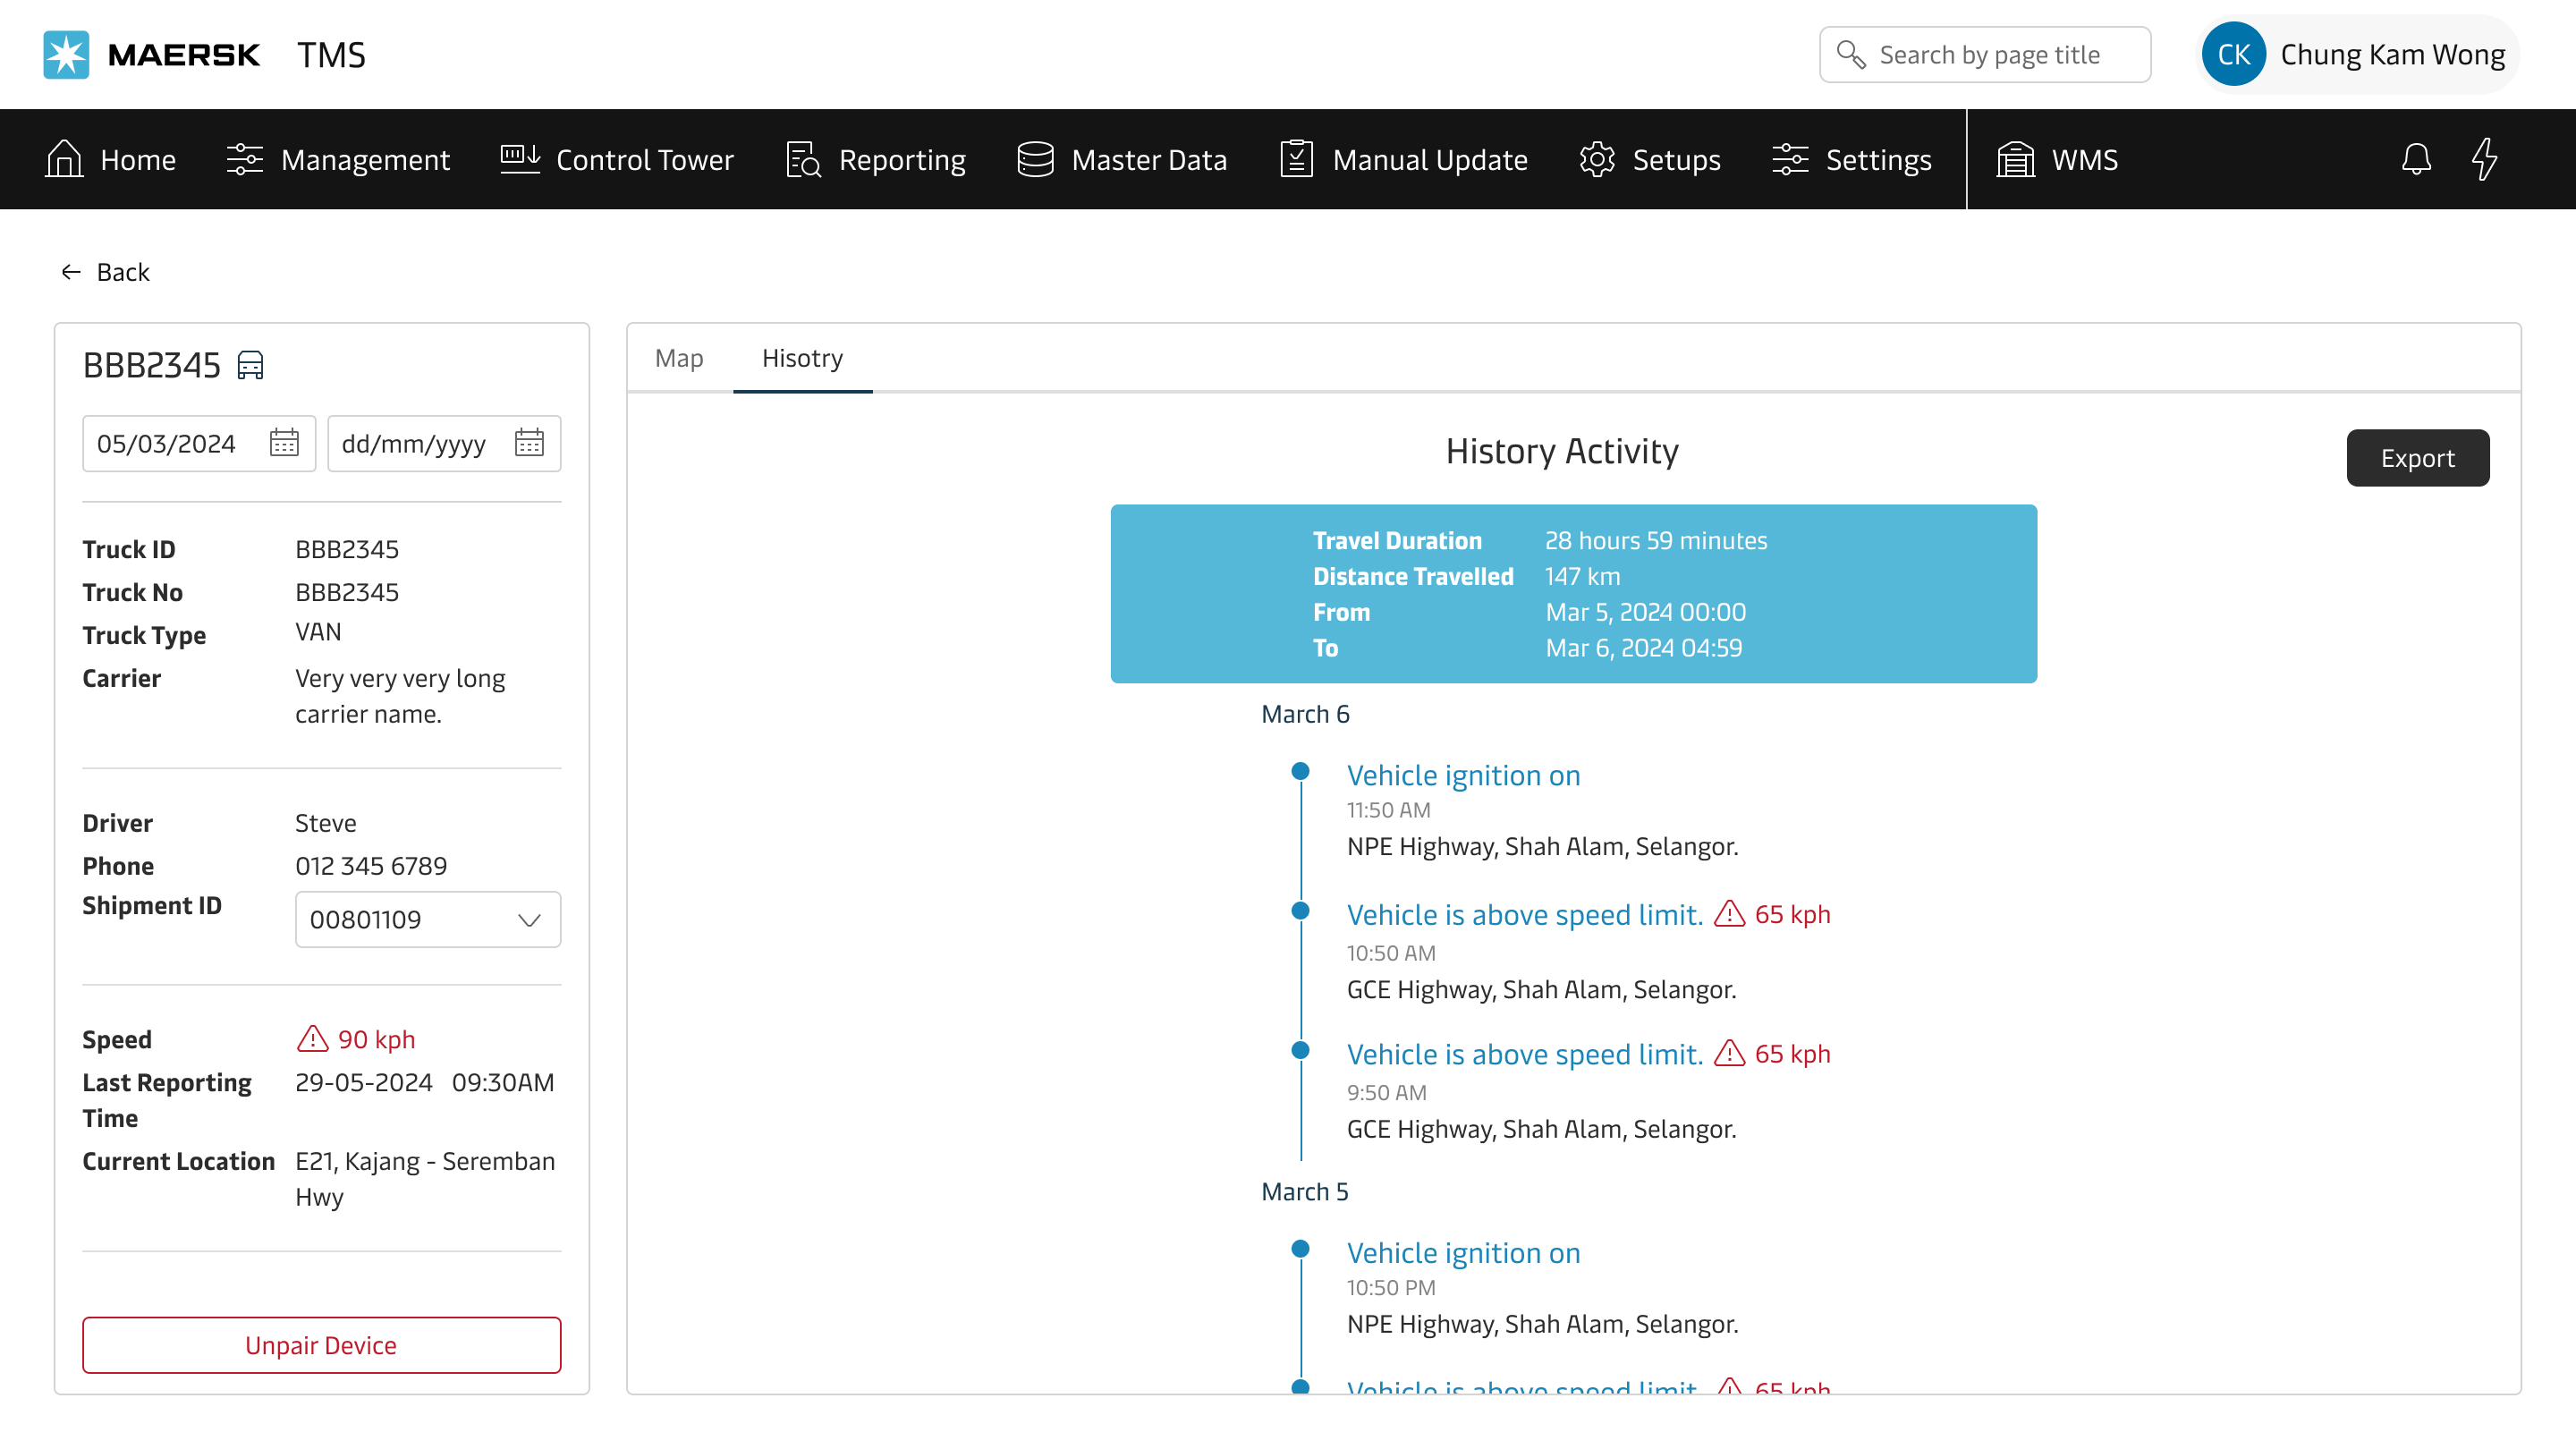Open the end date calendar picker

coord(529,443)
